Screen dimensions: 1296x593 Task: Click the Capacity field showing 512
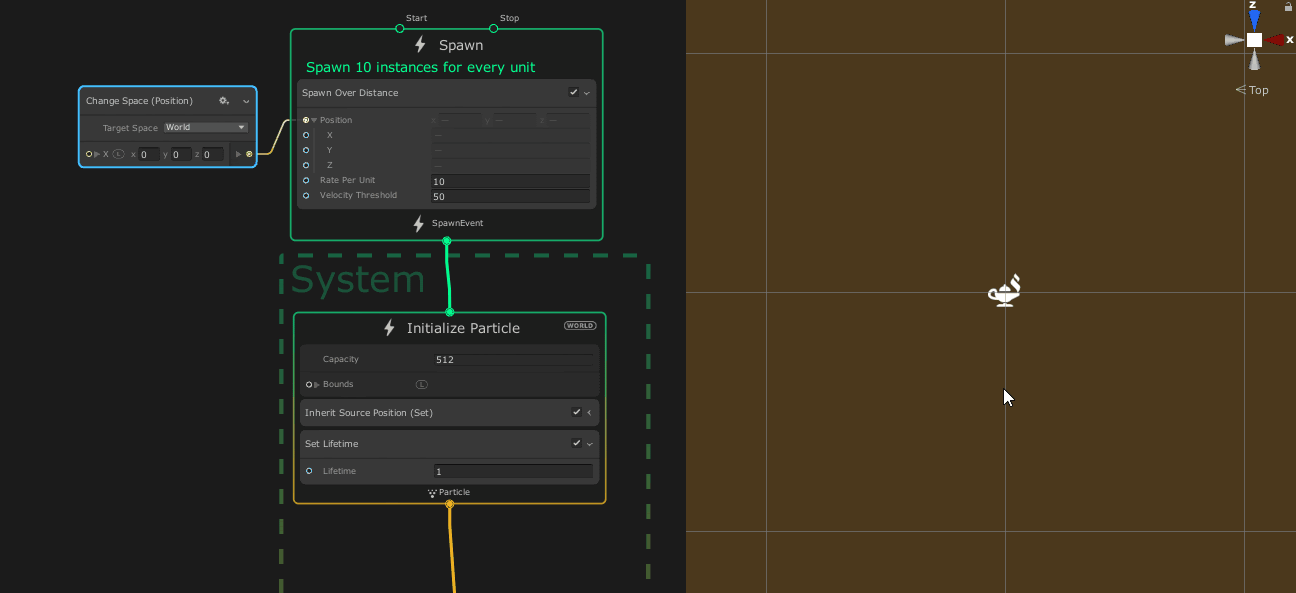tap(514, 359)
